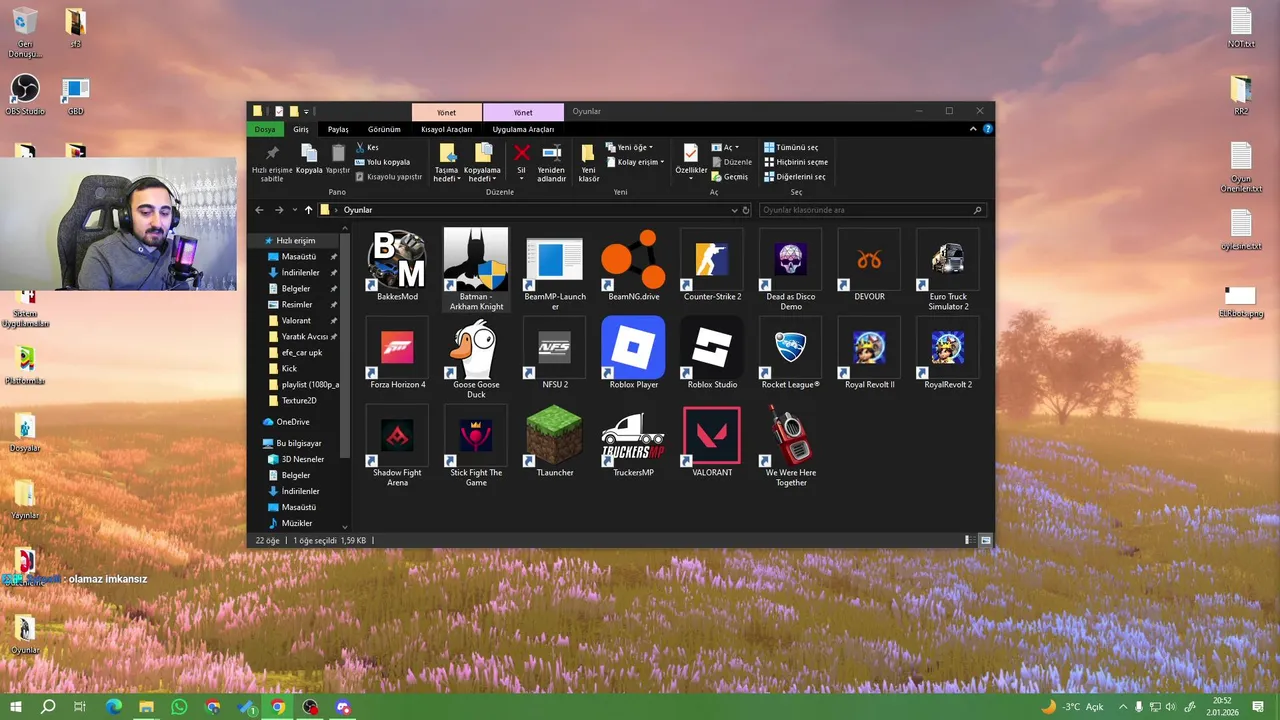Switch to large icons view in status bar
Viewport: 1280px width, 720px height.
point(985,540)
